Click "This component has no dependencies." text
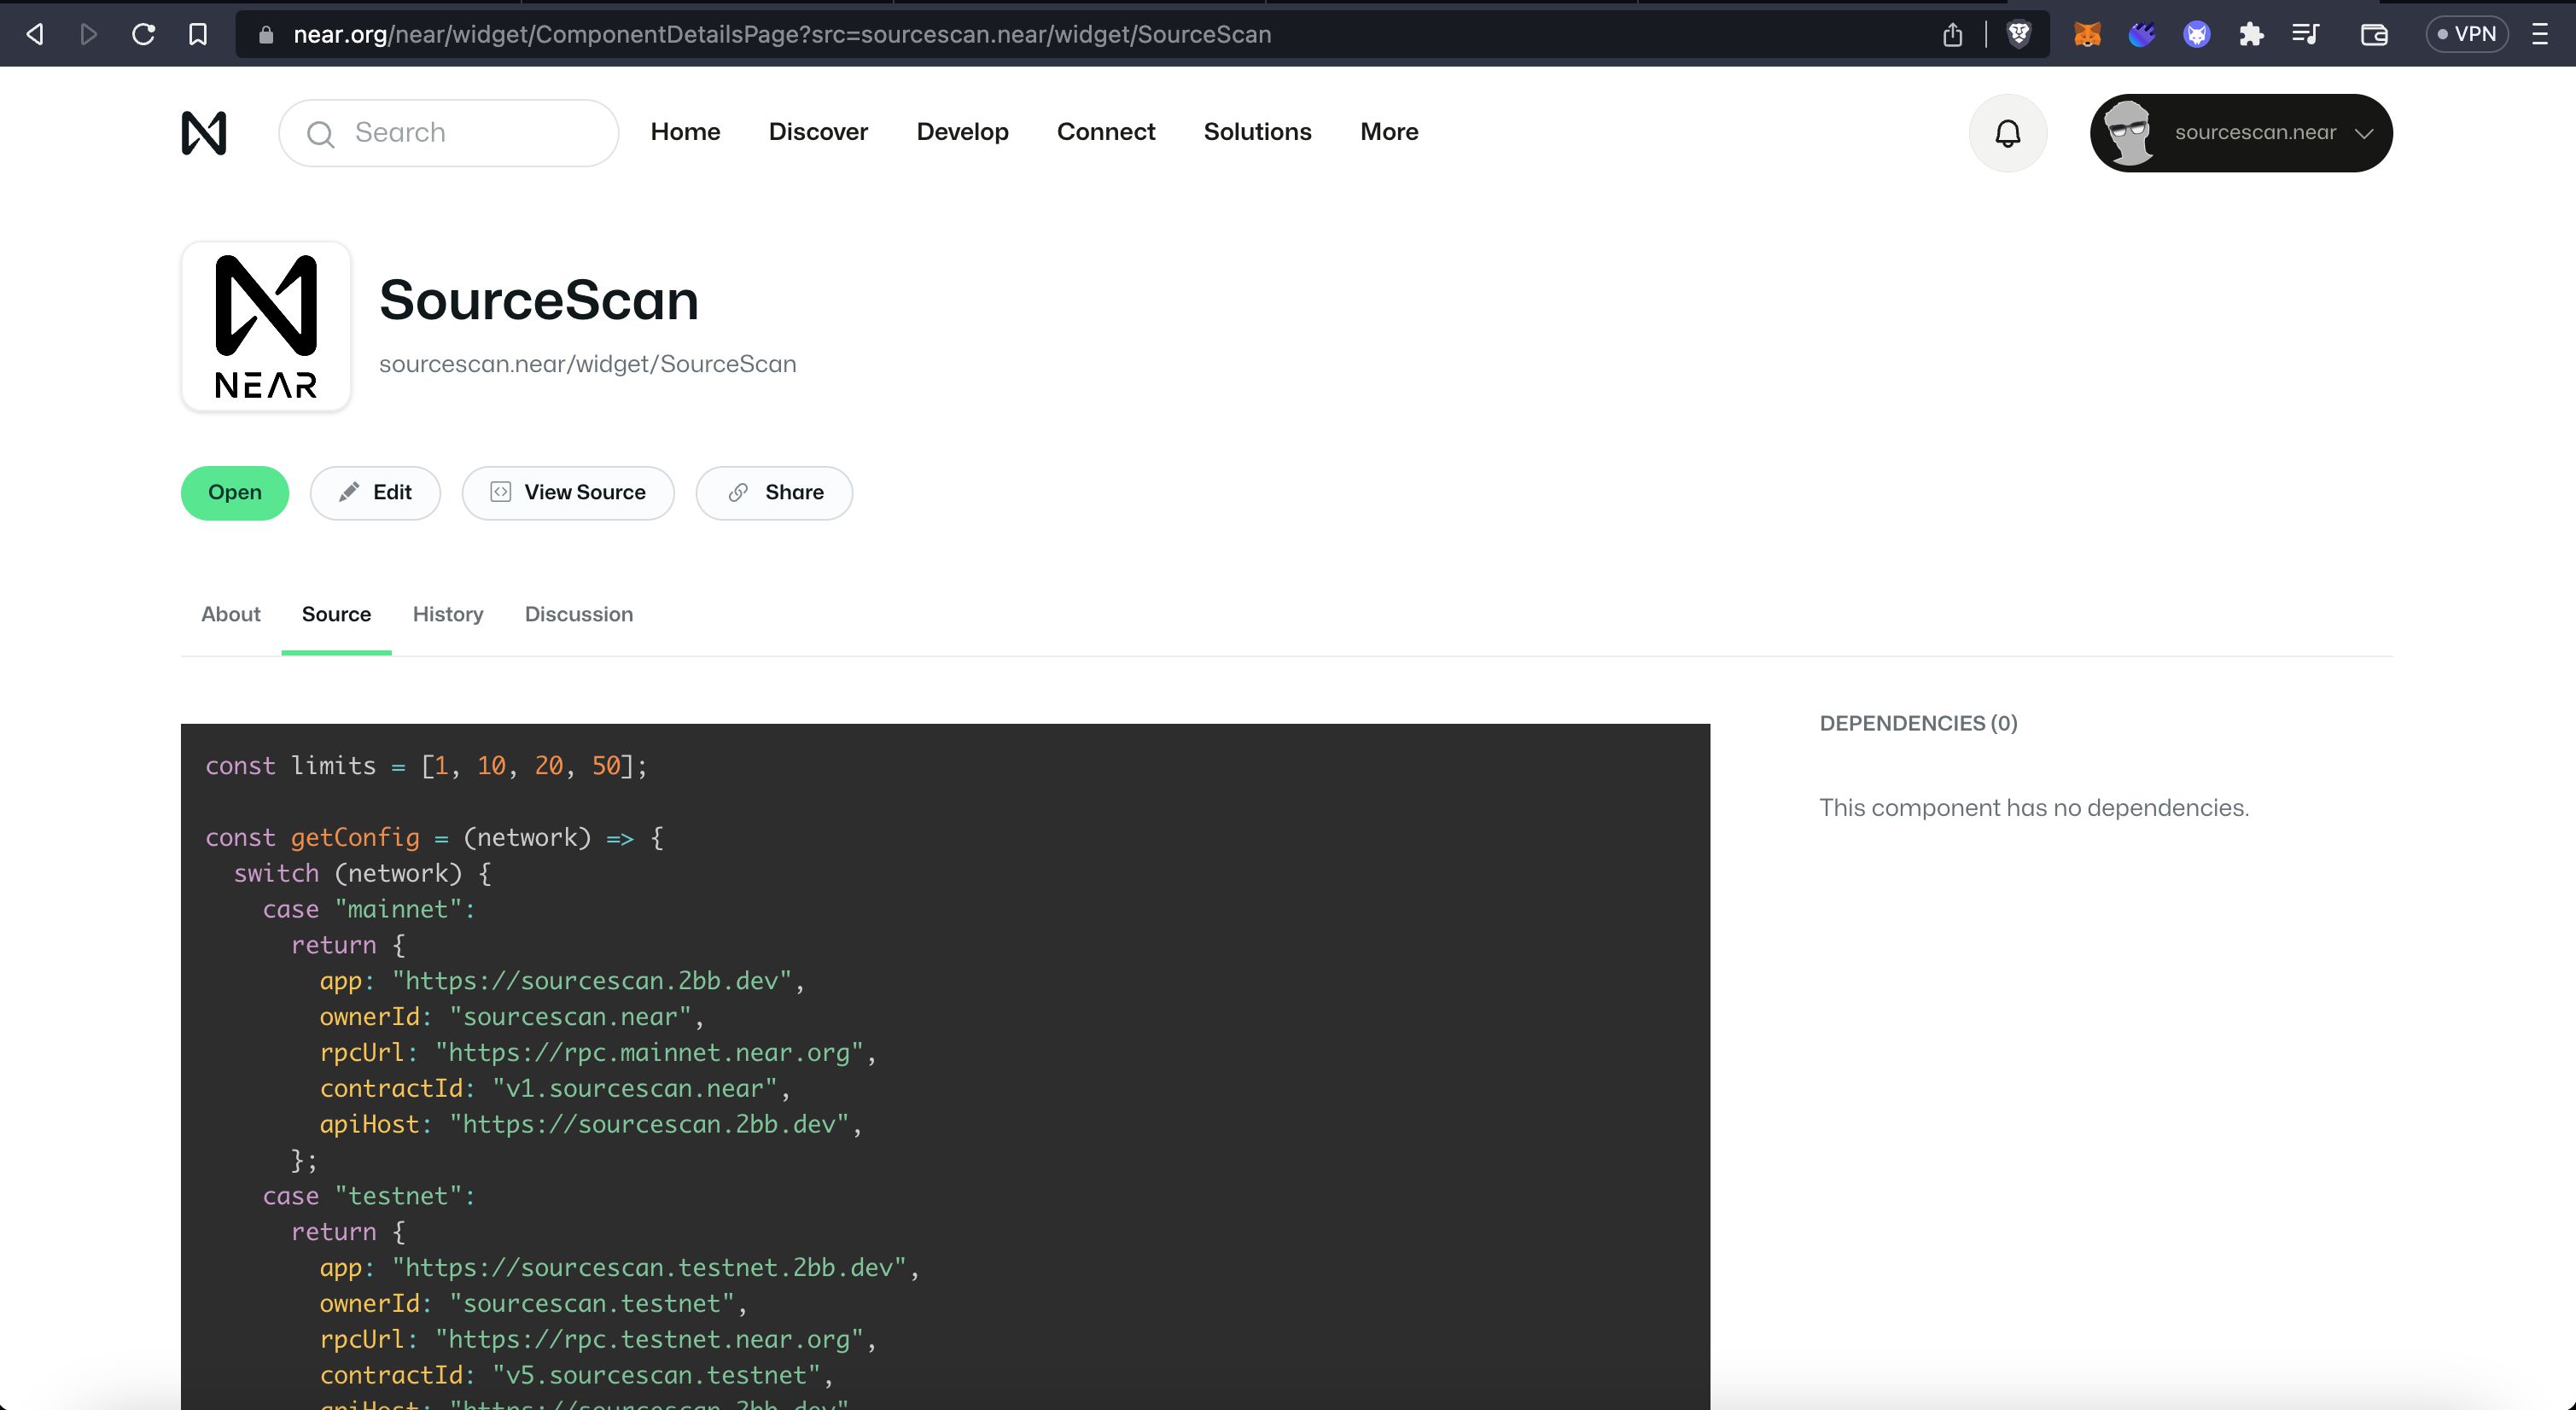The image size is (2576, 1410). click(x=2034, y=808)
